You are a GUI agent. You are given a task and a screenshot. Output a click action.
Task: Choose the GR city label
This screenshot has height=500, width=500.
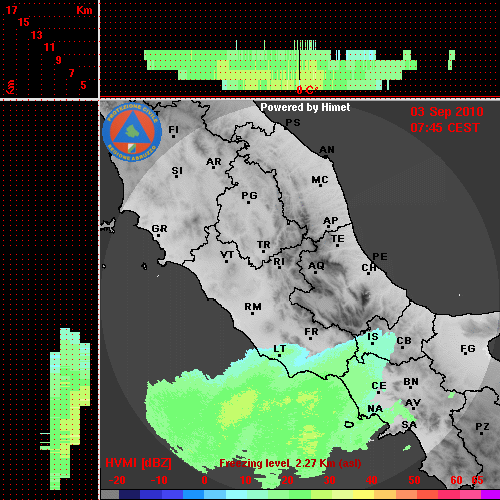point(159,229)
